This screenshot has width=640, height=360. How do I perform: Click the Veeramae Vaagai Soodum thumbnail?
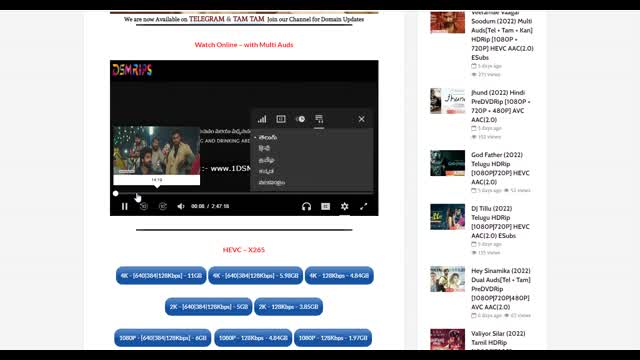[x=447, y=22]
